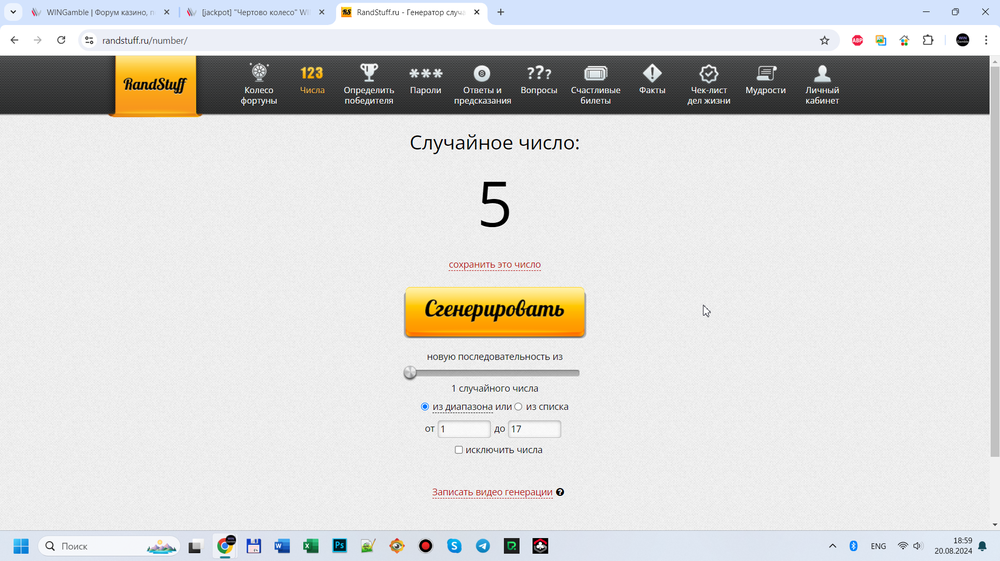Open Skype from the taskbar
Image resolution: width=1000 pixels, height=561 pixels.
click(454, 546)
